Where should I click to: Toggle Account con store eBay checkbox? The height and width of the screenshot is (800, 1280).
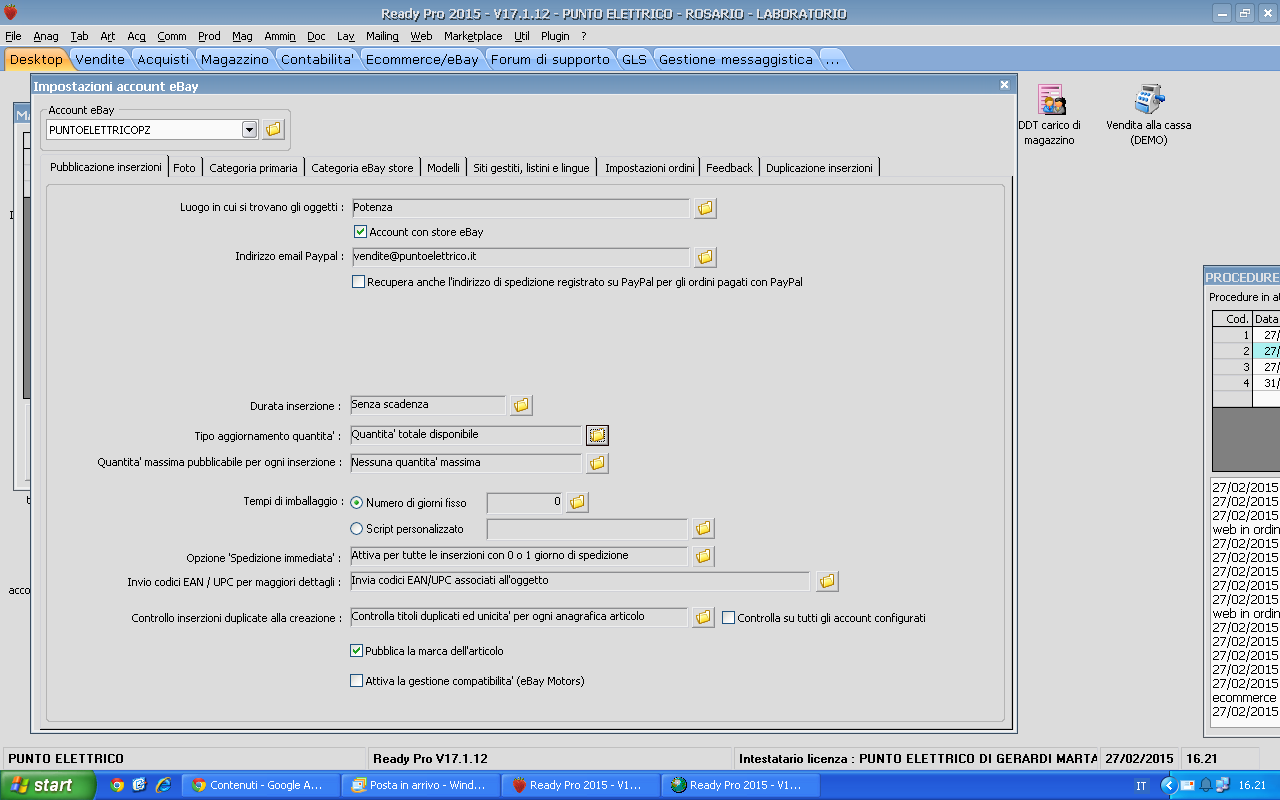361,232
